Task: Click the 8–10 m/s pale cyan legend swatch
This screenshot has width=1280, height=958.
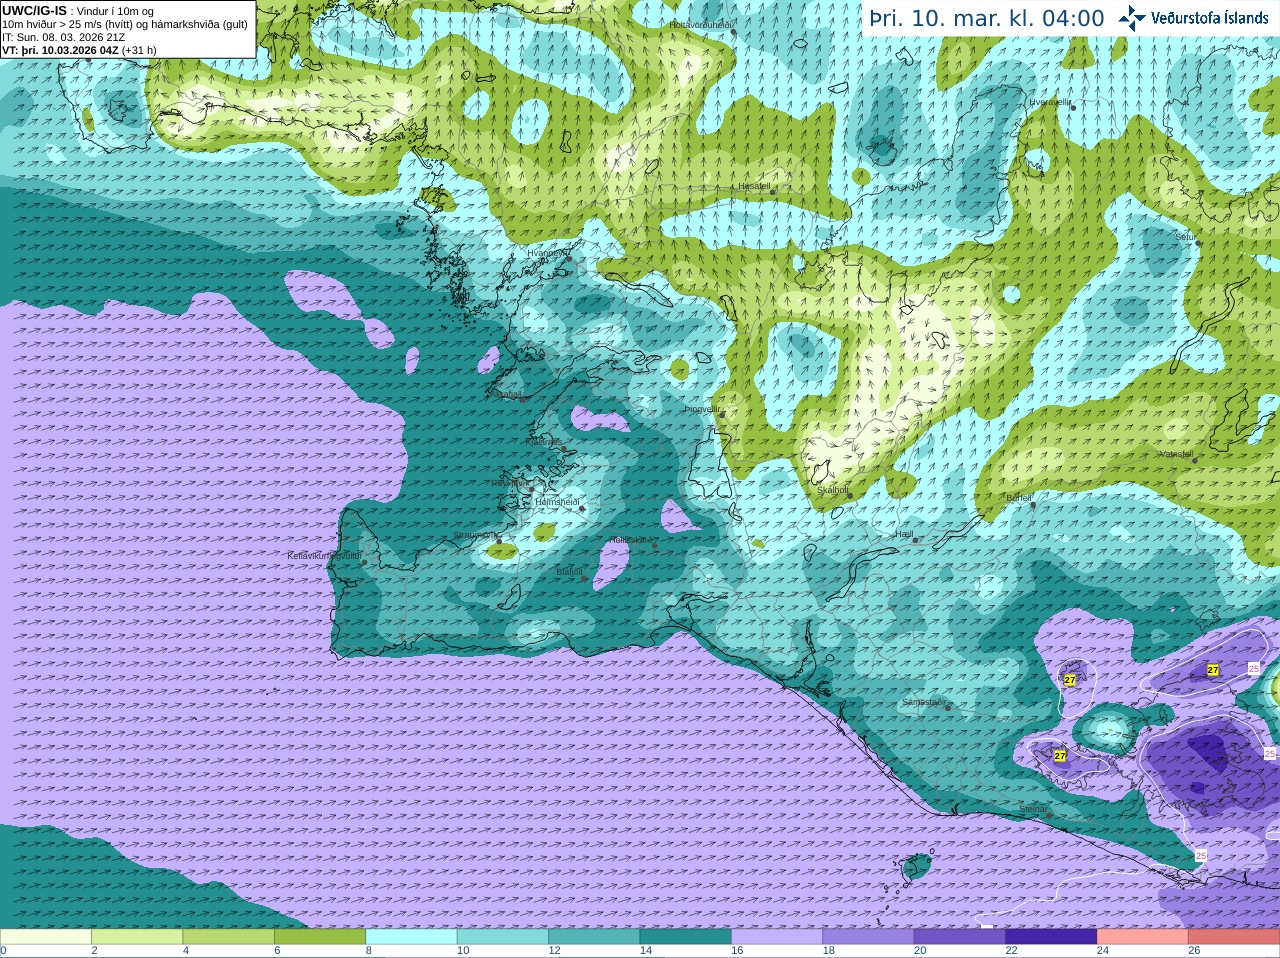Action: [412, 937]
